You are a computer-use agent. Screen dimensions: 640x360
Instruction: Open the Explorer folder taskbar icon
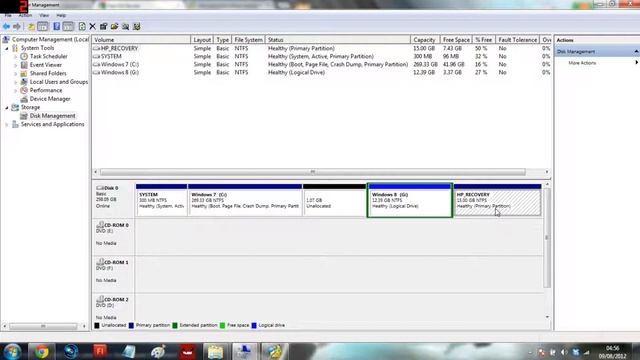pyautogui.click(x=216, y=351)
